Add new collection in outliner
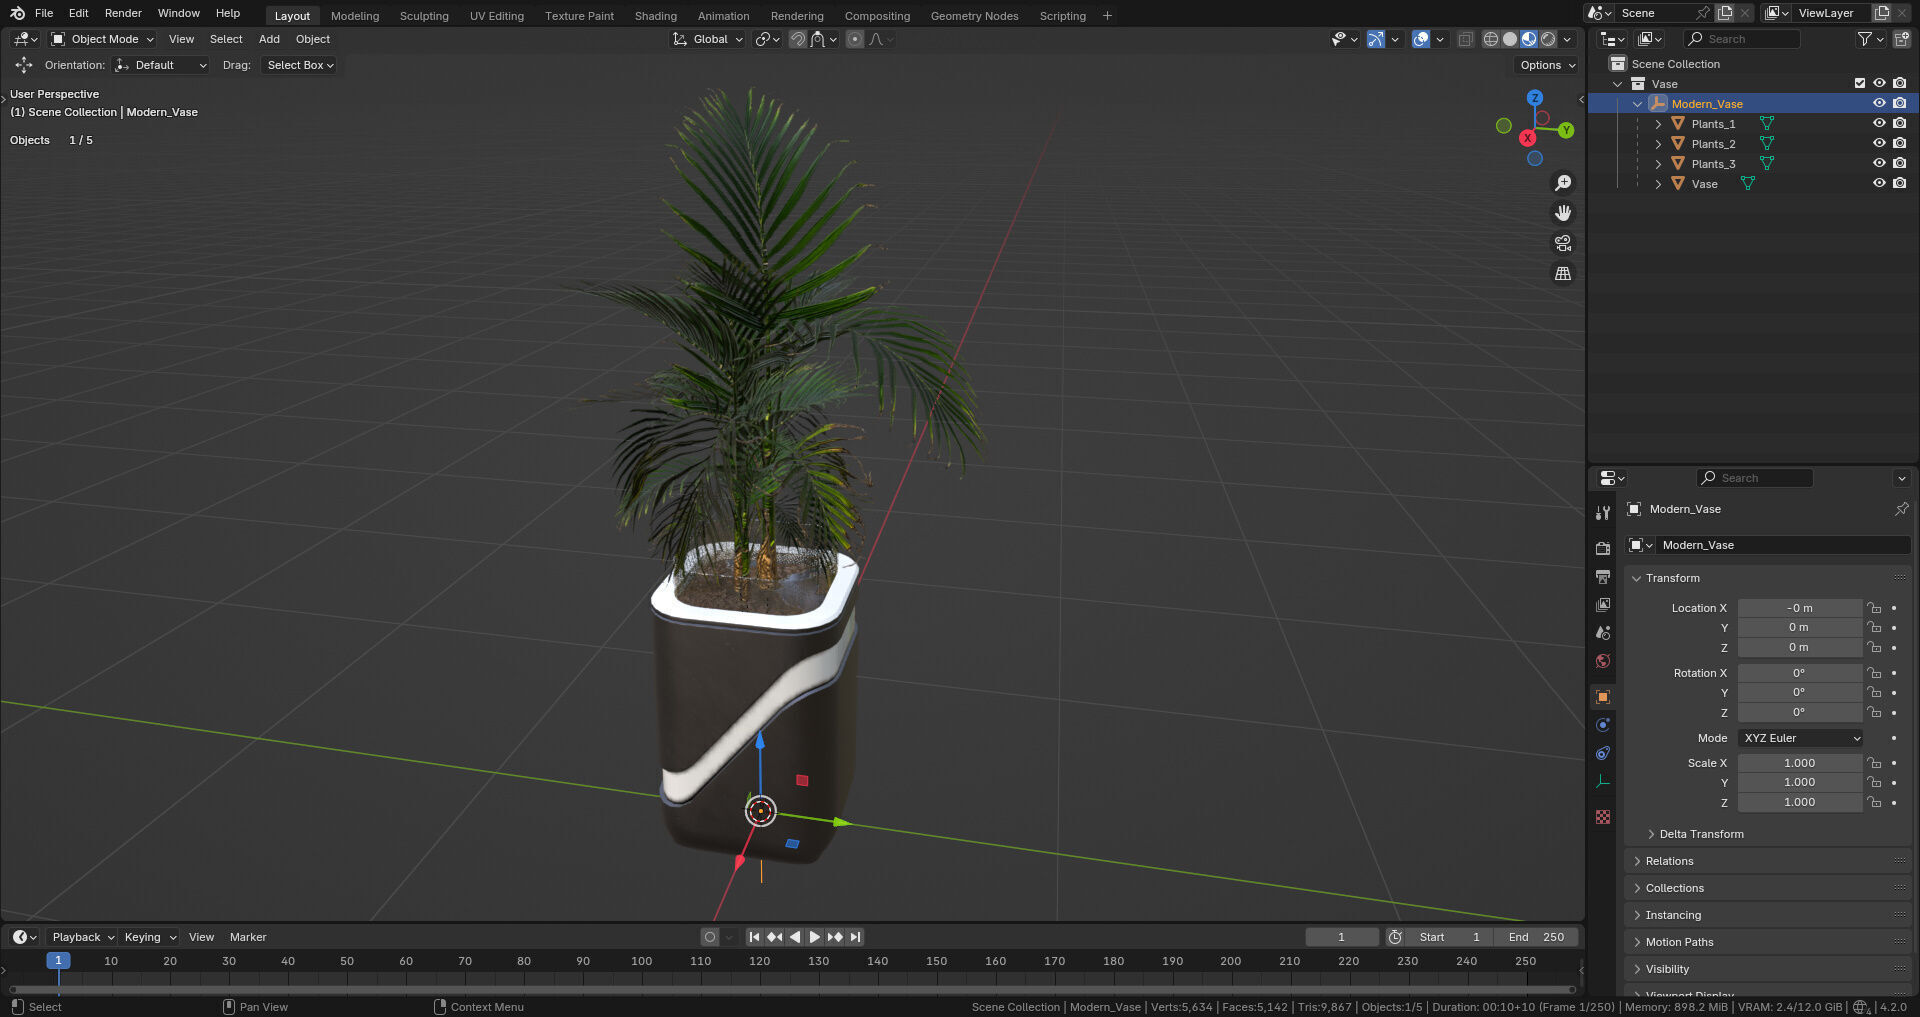 tap(1901, 39)
